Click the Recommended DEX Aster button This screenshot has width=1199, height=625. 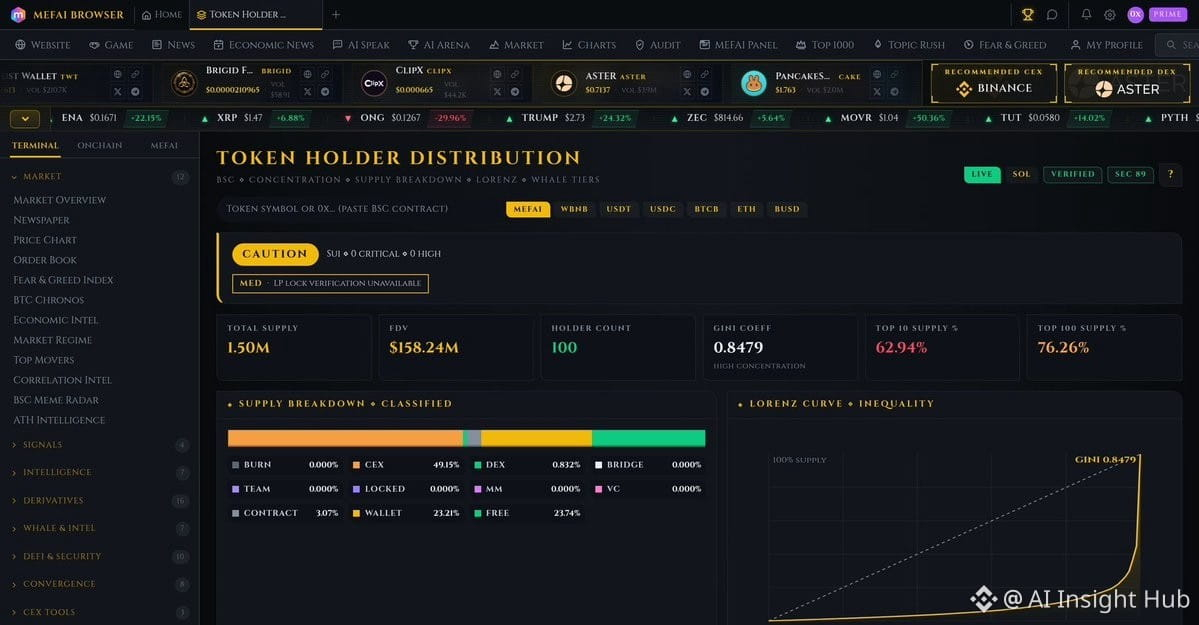click(x=1127, y=83)
